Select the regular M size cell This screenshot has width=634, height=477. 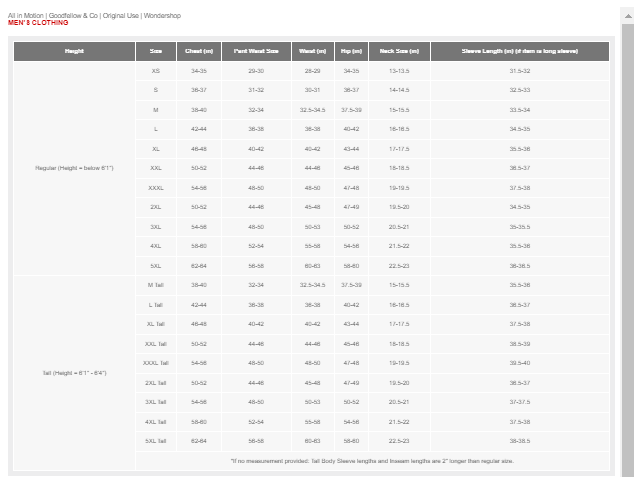coord(156,110)
